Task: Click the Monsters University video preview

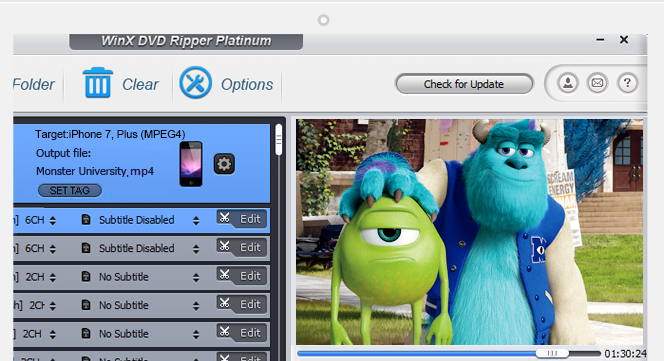Action: [469, 232]
